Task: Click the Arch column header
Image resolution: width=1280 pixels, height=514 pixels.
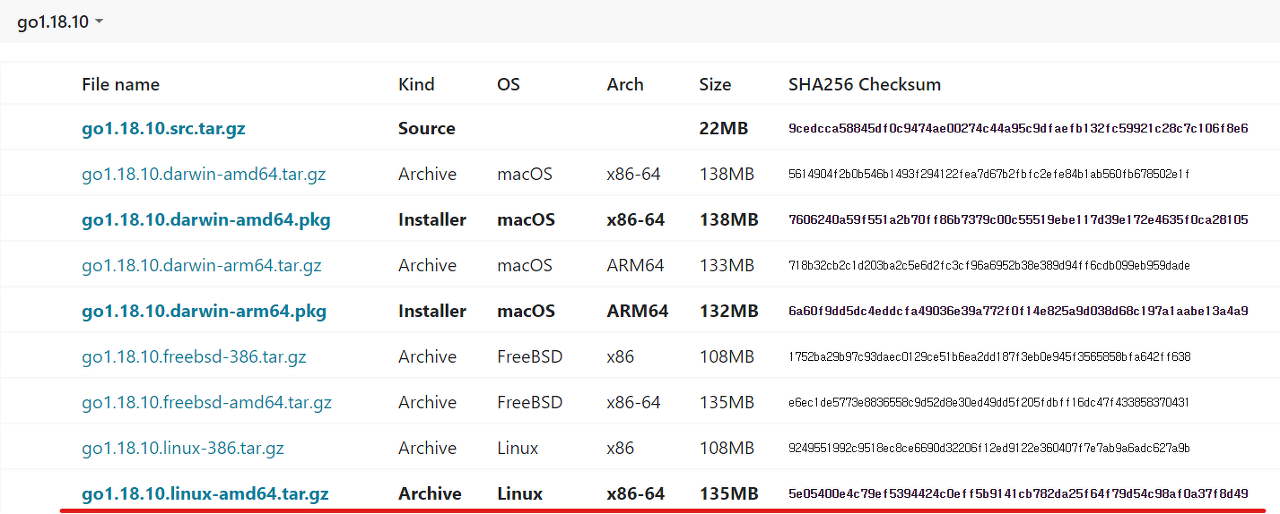Action: tap(625, 84)
